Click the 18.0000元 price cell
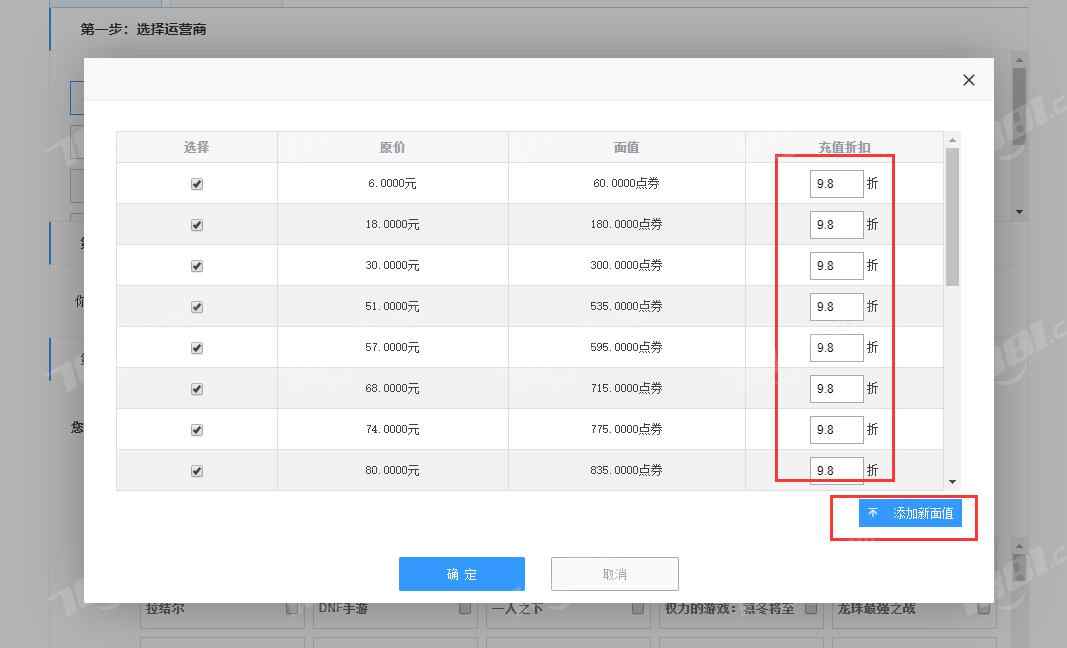Viewport: 1067px width, 648px height. (393, 224)
